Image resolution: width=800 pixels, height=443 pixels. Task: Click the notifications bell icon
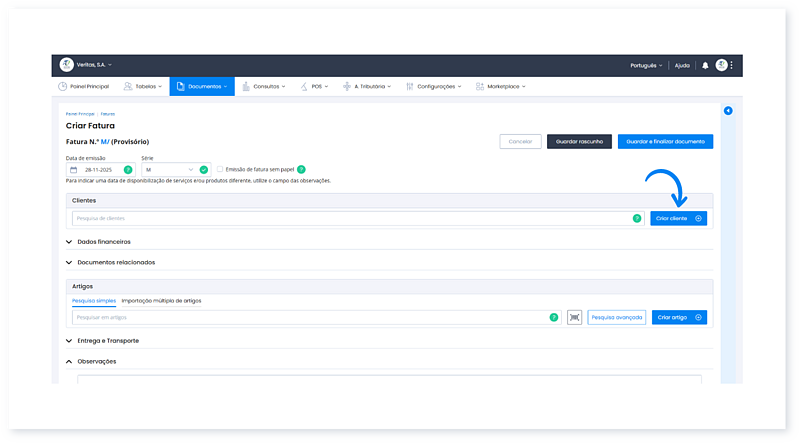[705, 65]
